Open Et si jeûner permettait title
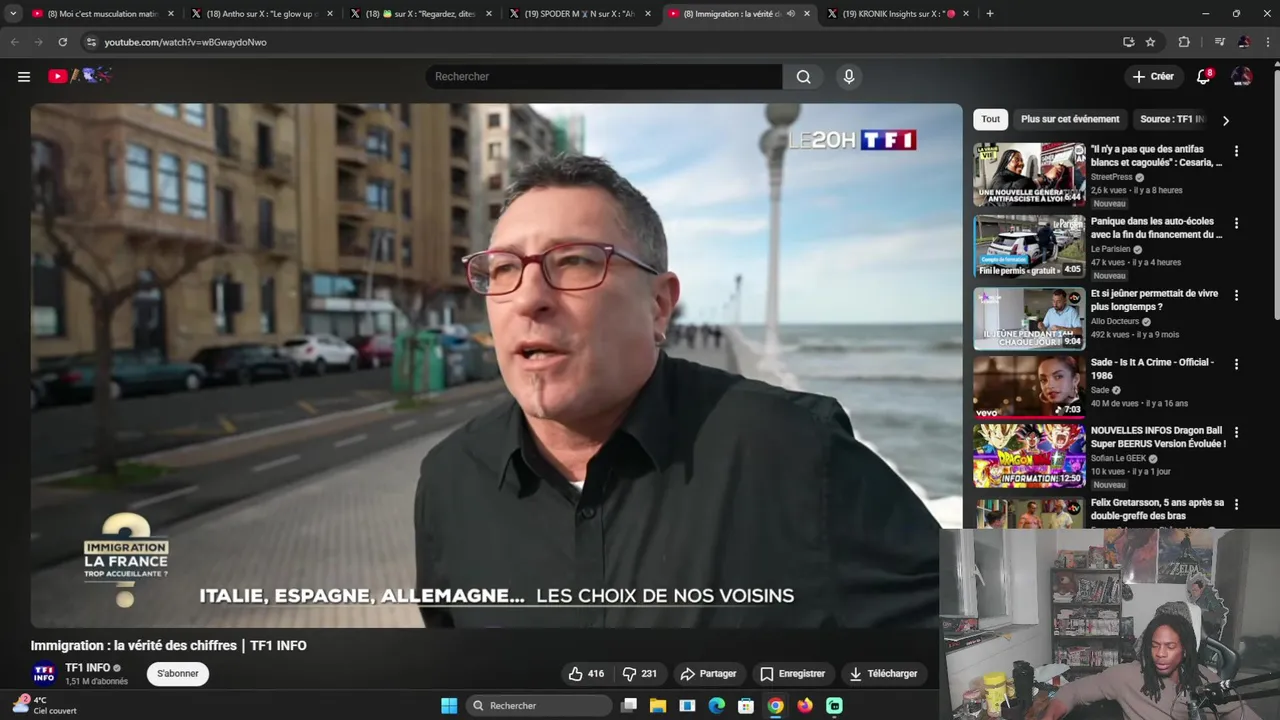The image size is (1280, 720). point(1154,300)
